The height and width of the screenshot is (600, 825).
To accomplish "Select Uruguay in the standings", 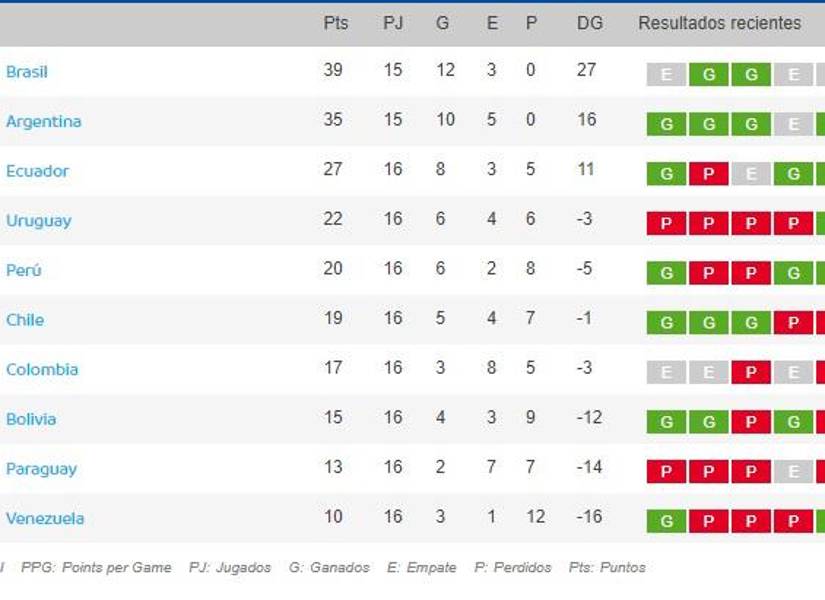I will (39, 221).
